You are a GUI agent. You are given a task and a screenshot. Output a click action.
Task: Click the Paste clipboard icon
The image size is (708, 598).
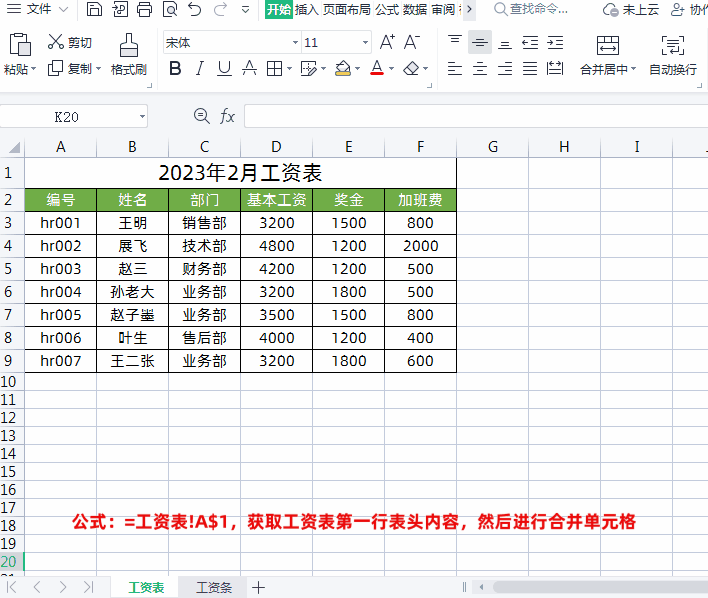(20, 45)
